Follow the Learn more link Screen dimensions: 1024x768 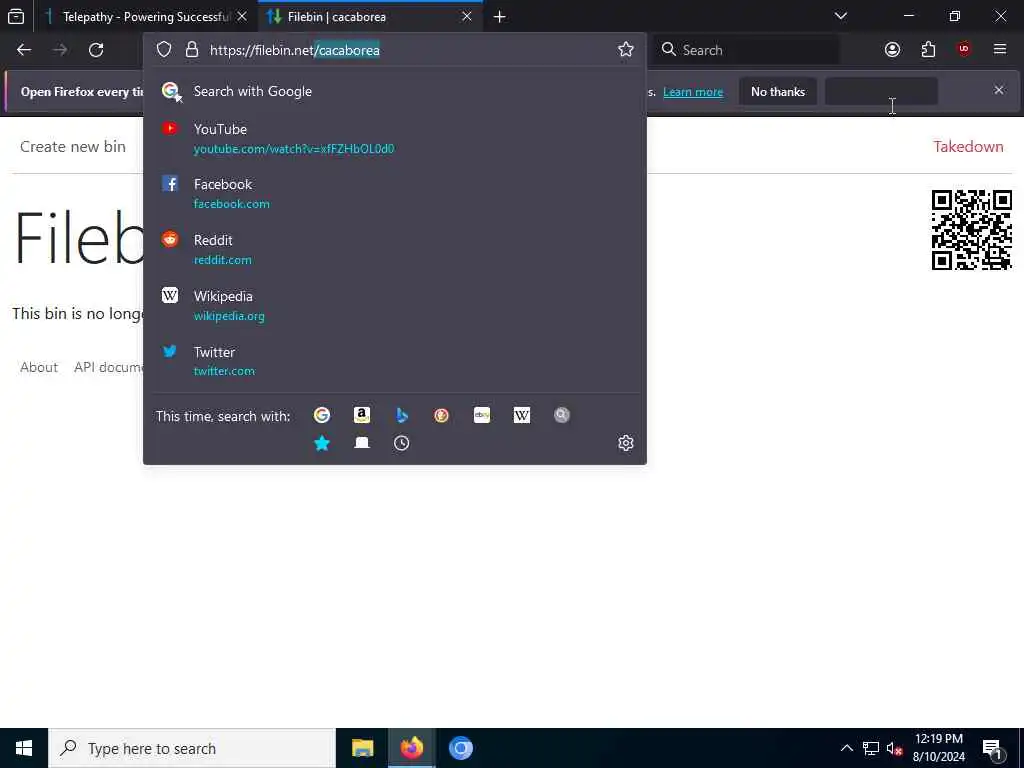point(693,92)
